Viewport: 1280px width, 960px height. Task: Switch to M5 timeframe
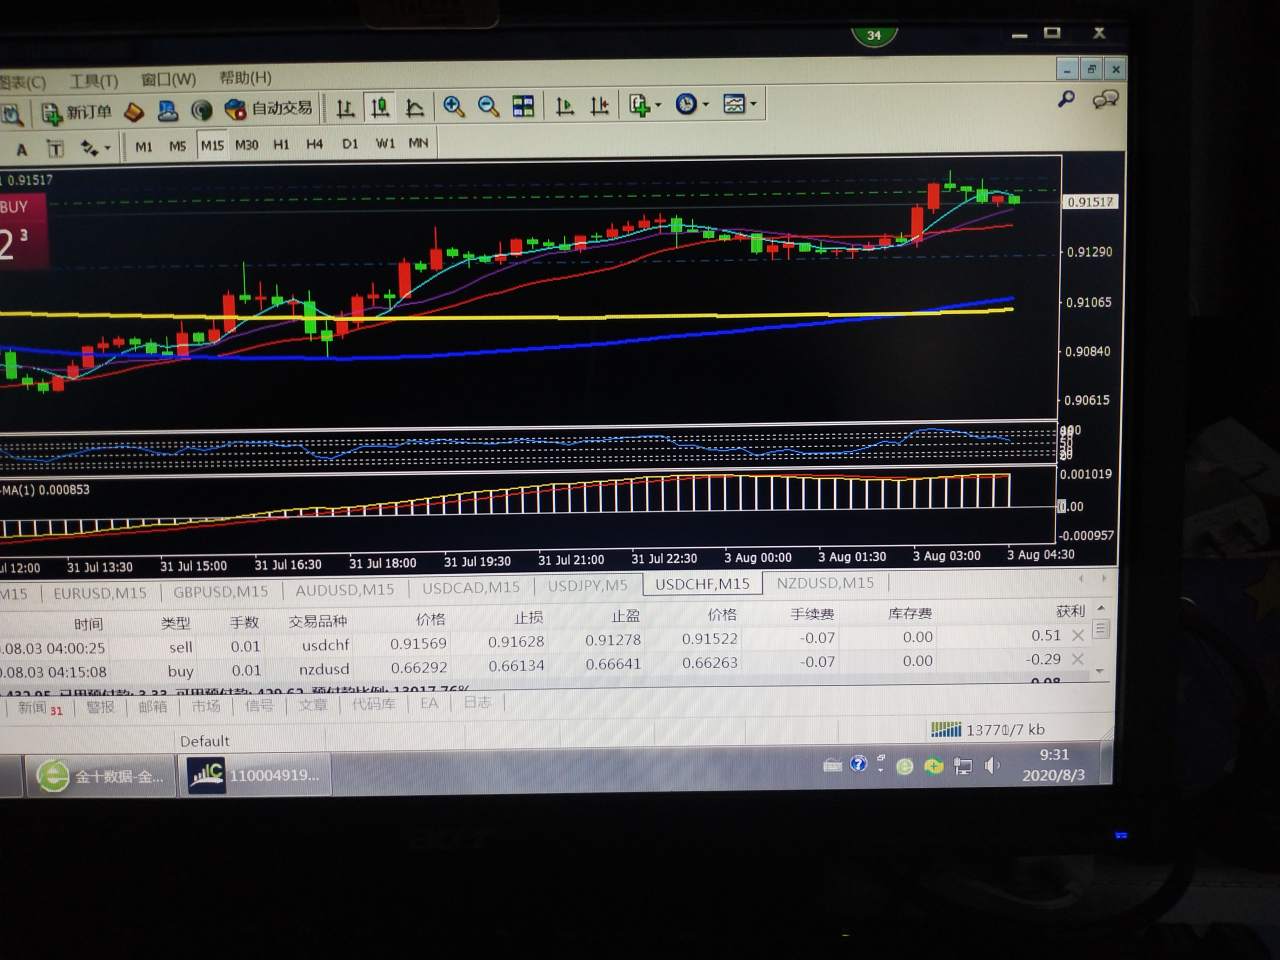(177, 146)
